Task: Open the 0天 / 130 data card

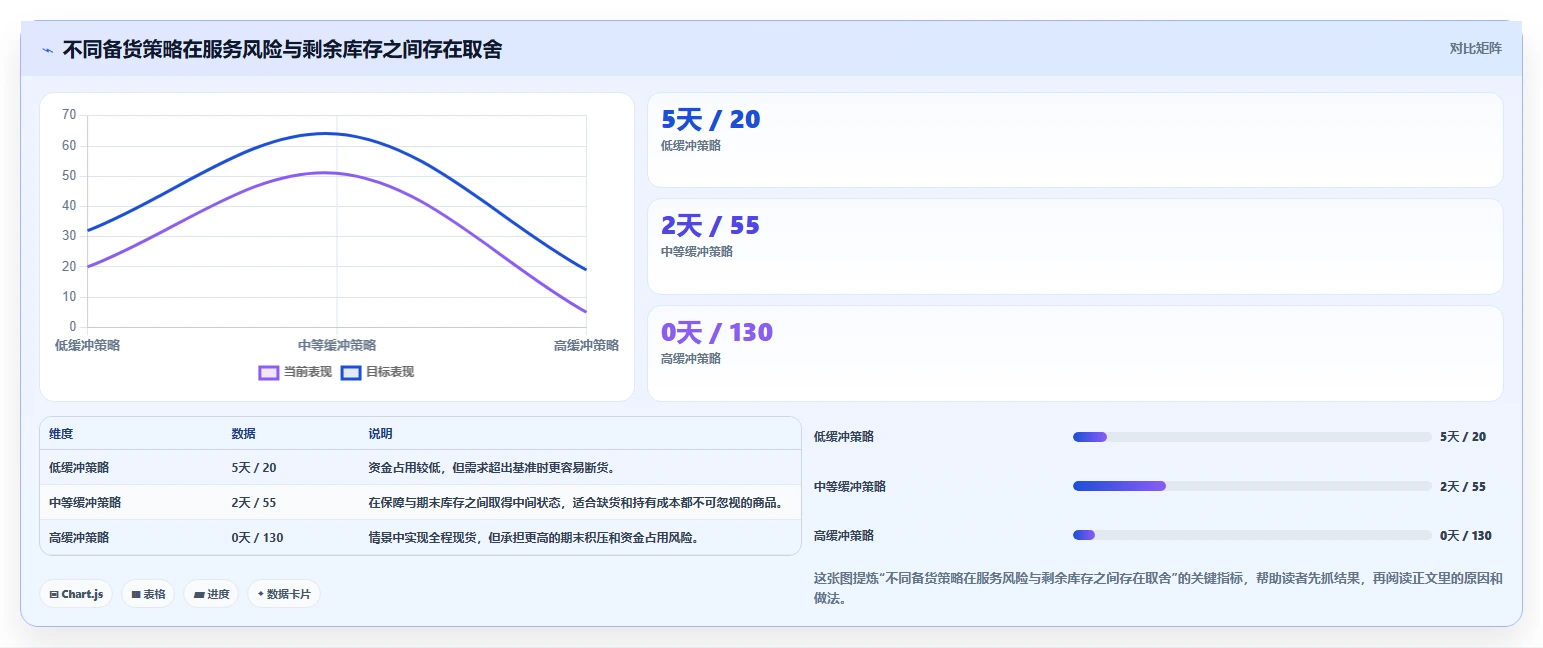Action: [1075, 353]
